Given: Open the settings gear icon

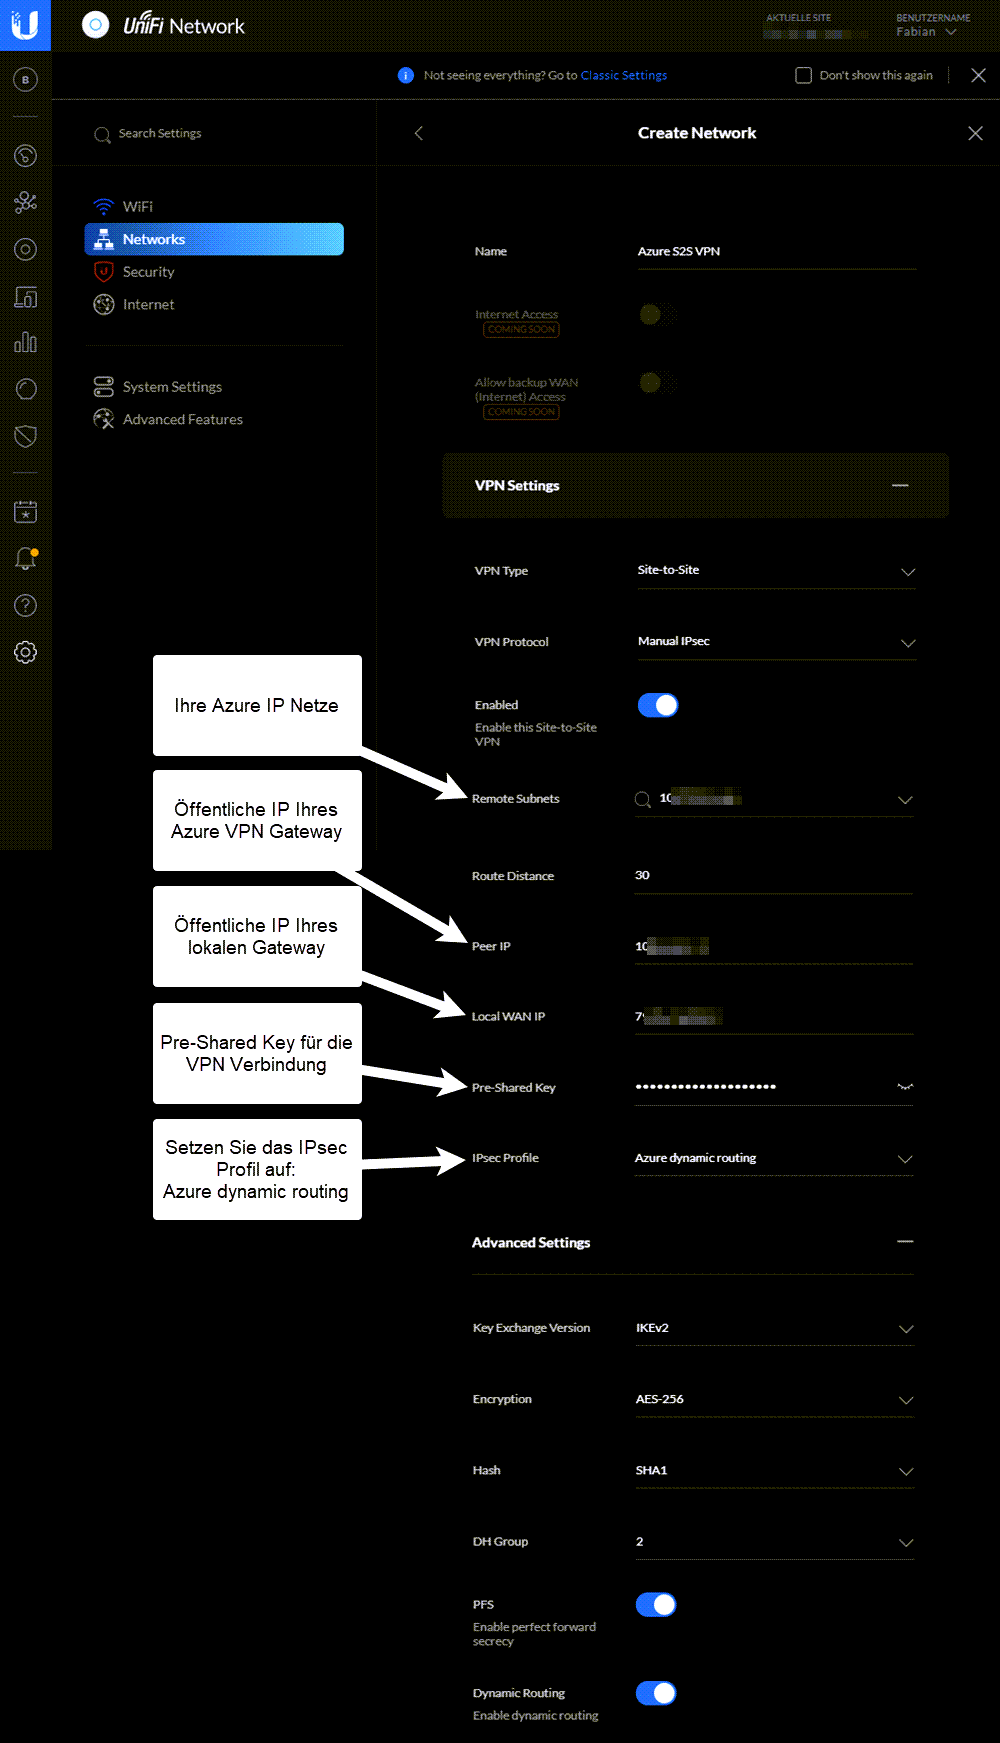Looking at the screenshot, I should (26, 652).
